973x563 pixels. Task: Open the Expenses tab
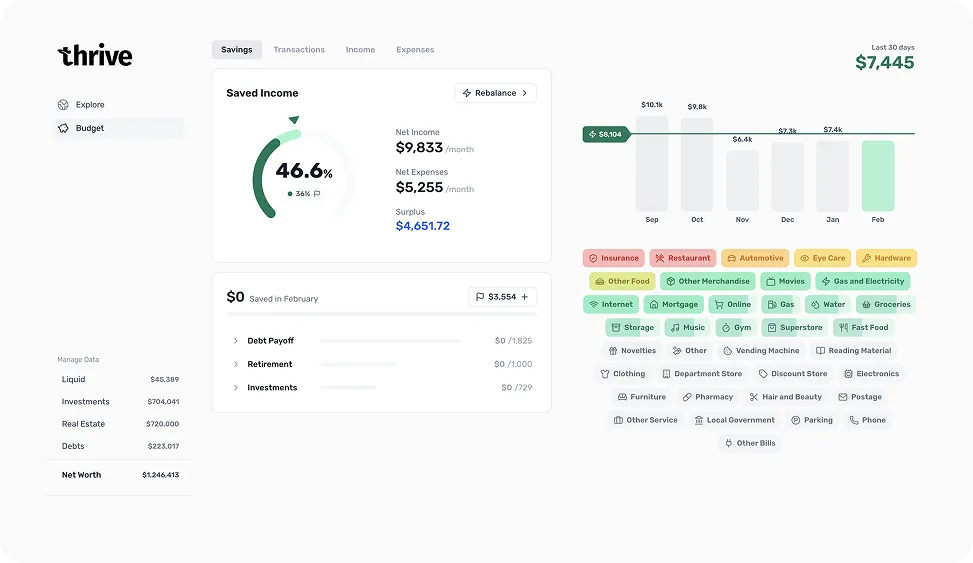pos(415,50)
